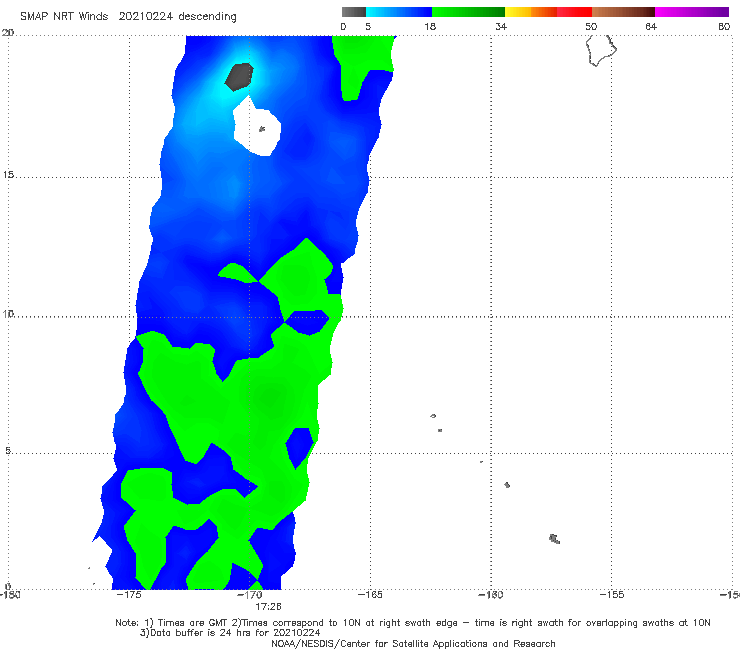Image resolution: width=740 pixels, height=650 pixels.
Task: Click the '18' label under the color bar
Action: pyautogui.click(x=430, y=26)
